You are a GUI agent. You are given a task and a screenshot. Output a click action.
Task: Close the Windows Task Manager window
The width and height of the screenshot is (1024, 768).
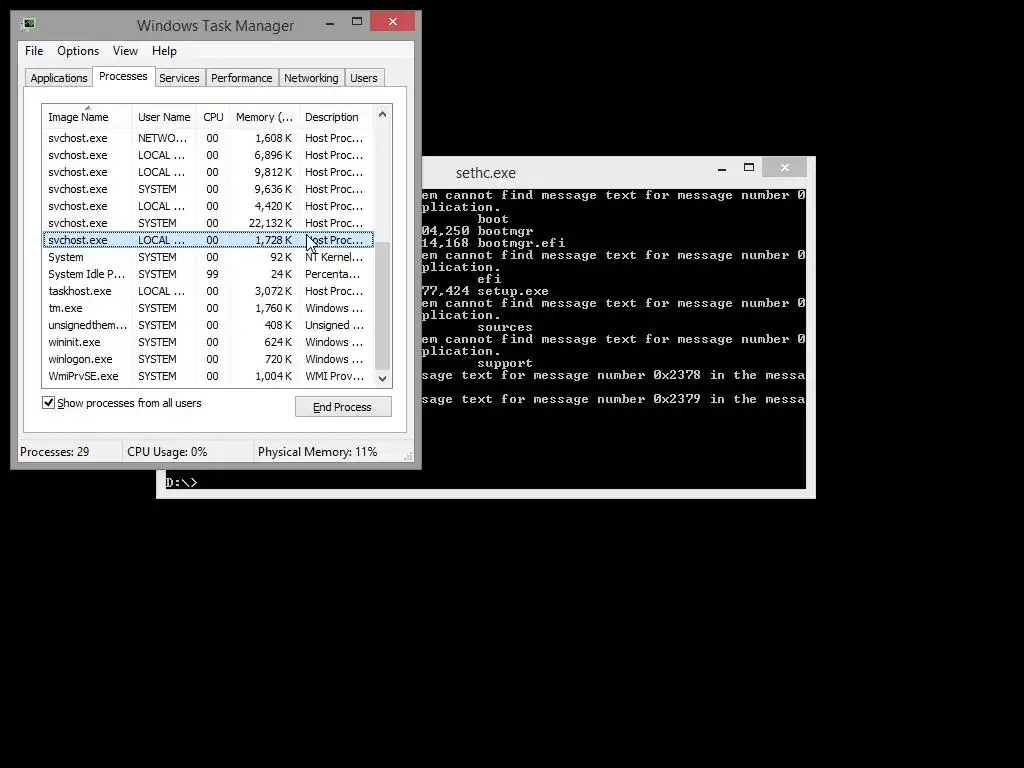pyautogui.click(x=392, y=22)
